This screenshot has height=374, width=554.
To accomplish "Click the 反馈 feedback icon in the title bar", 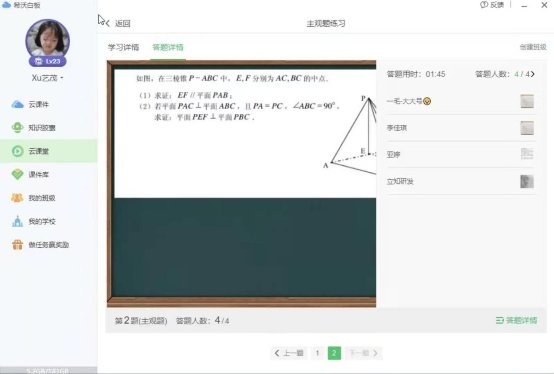I will click(x=484, y=5).
